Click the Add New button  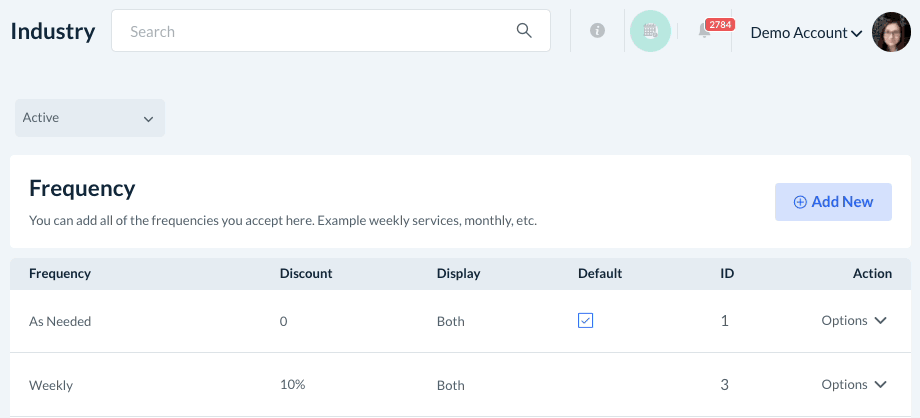pos(833,202)
